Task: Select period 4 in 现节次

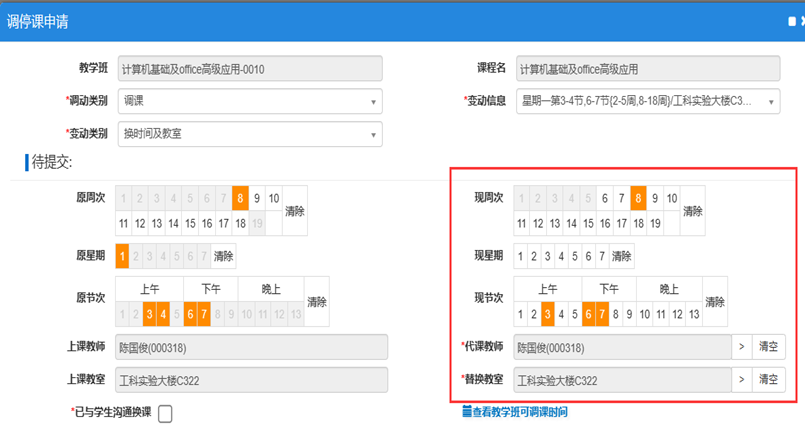Action: pyautogui.click(x=562, y=315)
